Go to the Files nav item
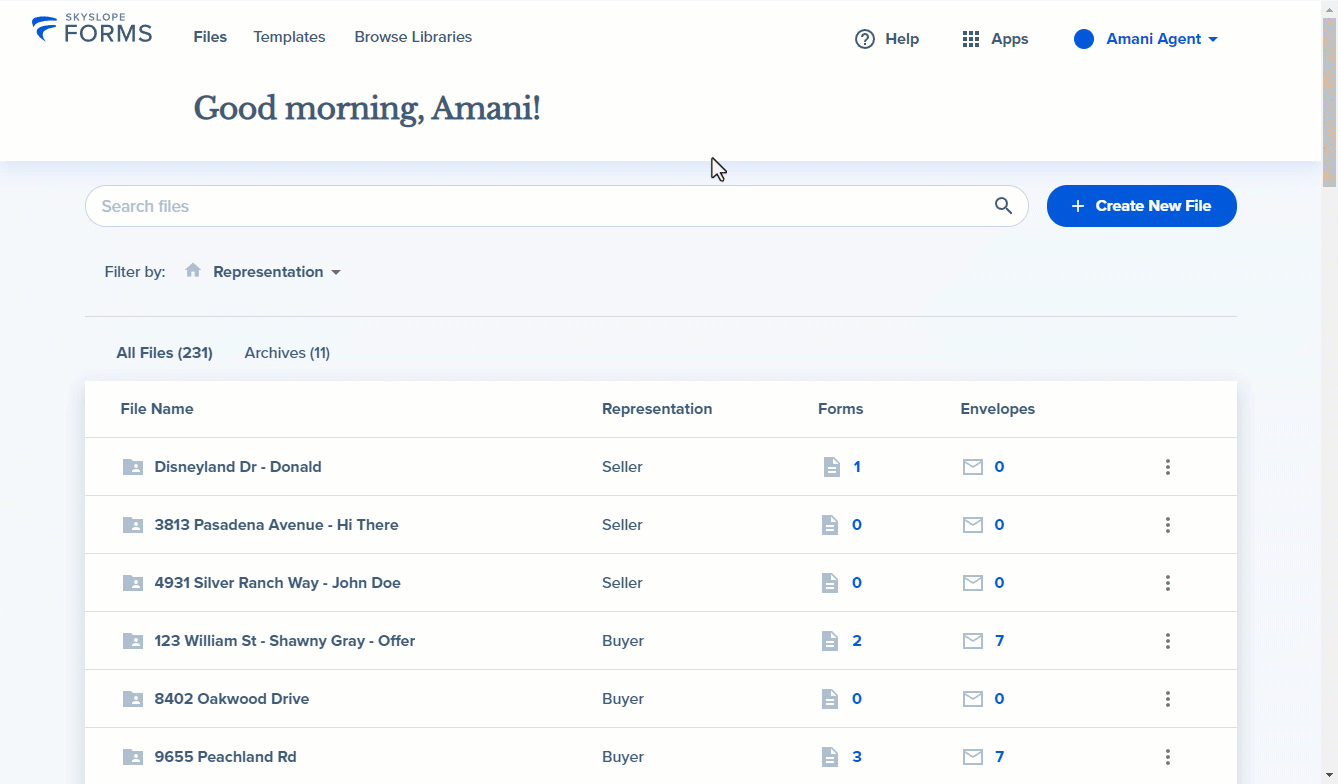Screen dimensions: 1338x784 tap(210, 37)
